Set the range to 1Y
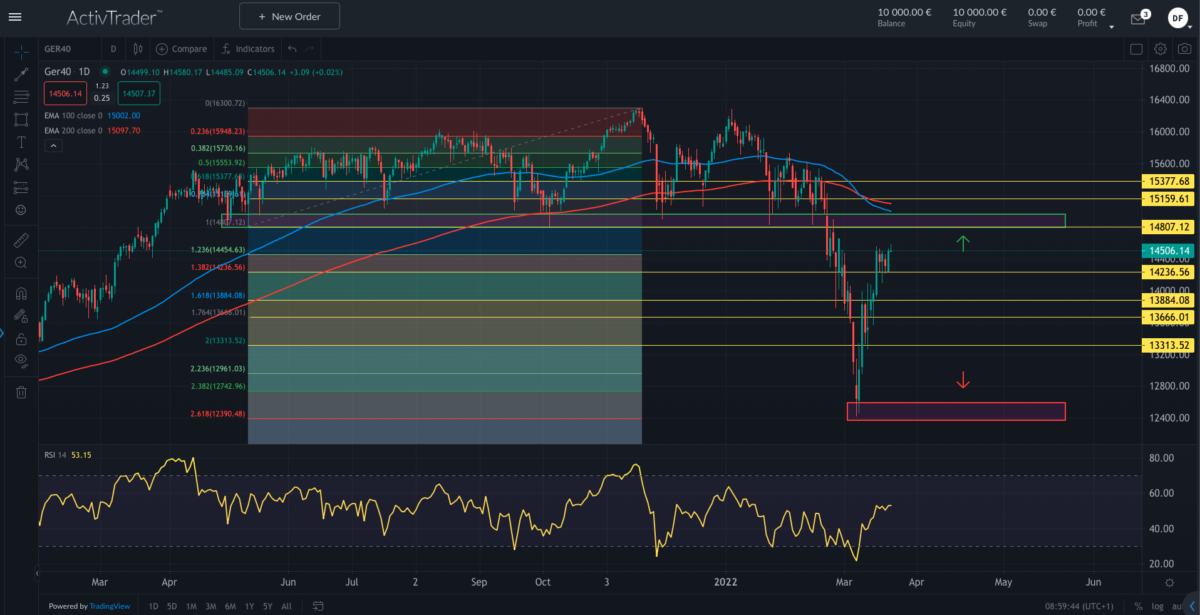This screenshot has width=1200, height=615. coord(249,606)
